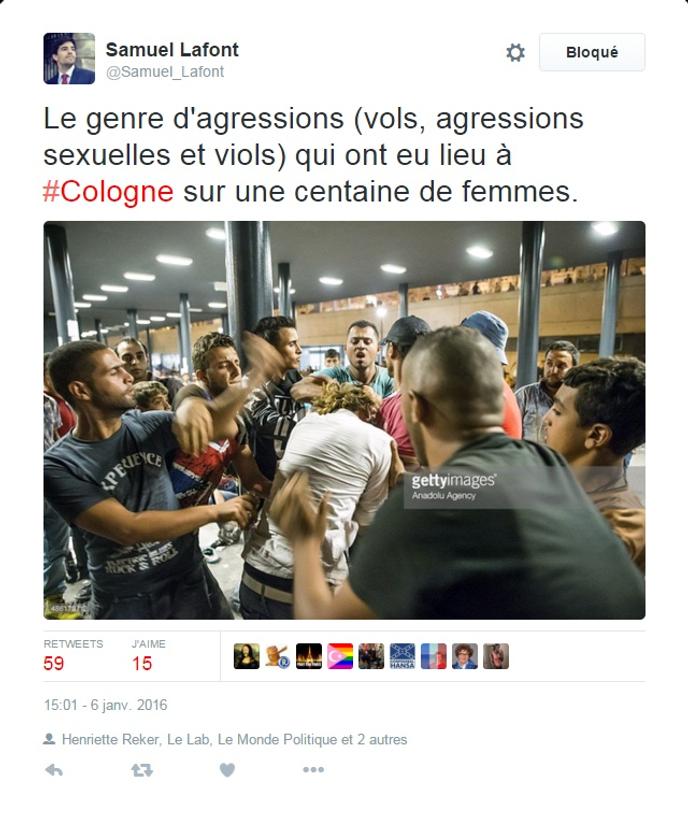Expand the '2 autres' tagged users
The width and height of the screenshot is (688, 815).
tap(381, 739)
